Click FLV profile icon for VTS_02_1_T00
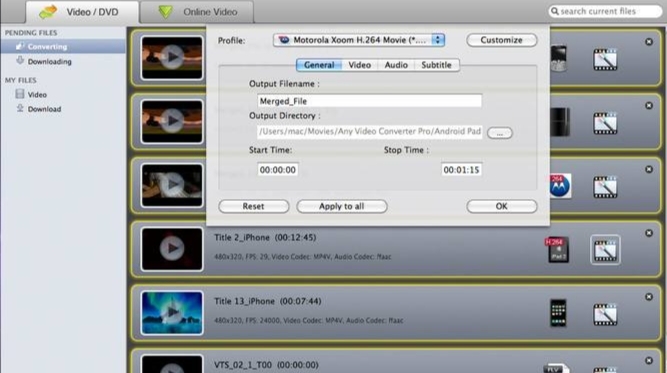Viewport: 667px width, 373px height. (x=556, y=368)
